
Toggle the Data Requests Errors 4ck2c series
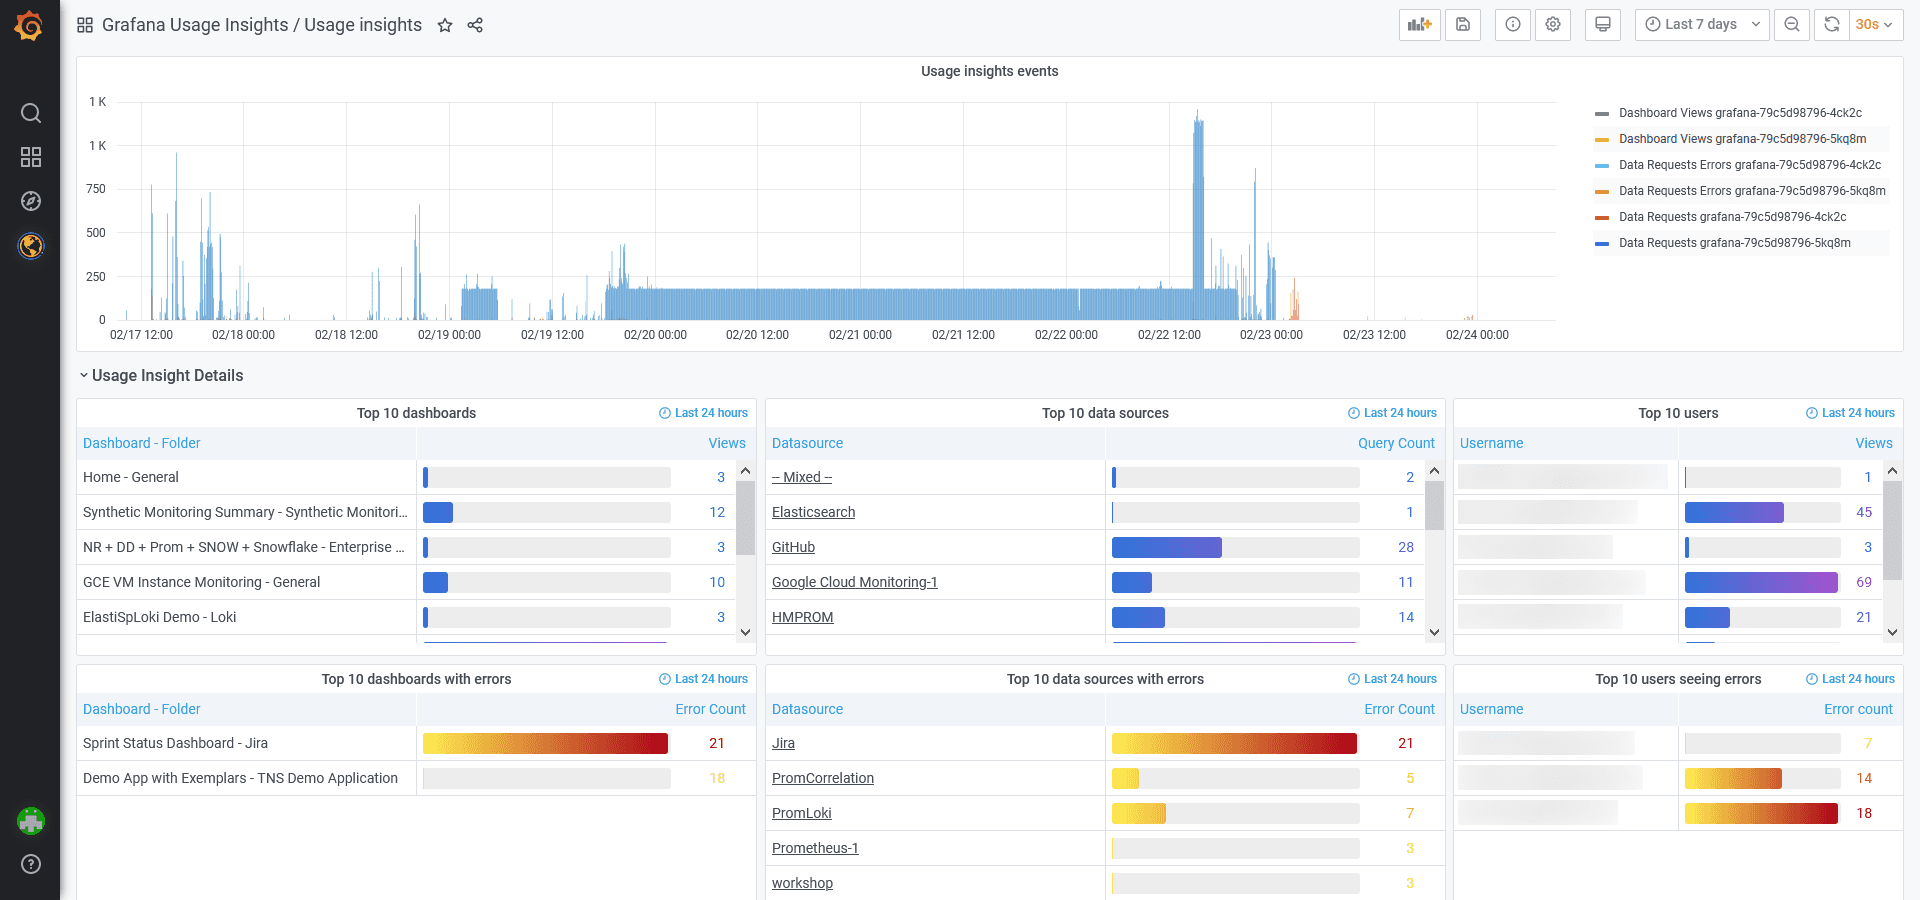1748,164
